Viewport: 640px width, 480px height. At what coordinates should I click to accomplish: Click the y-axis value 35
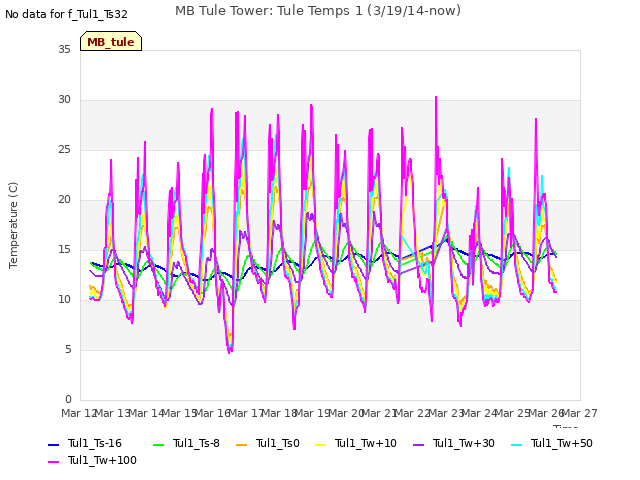[x=64, y=49]
